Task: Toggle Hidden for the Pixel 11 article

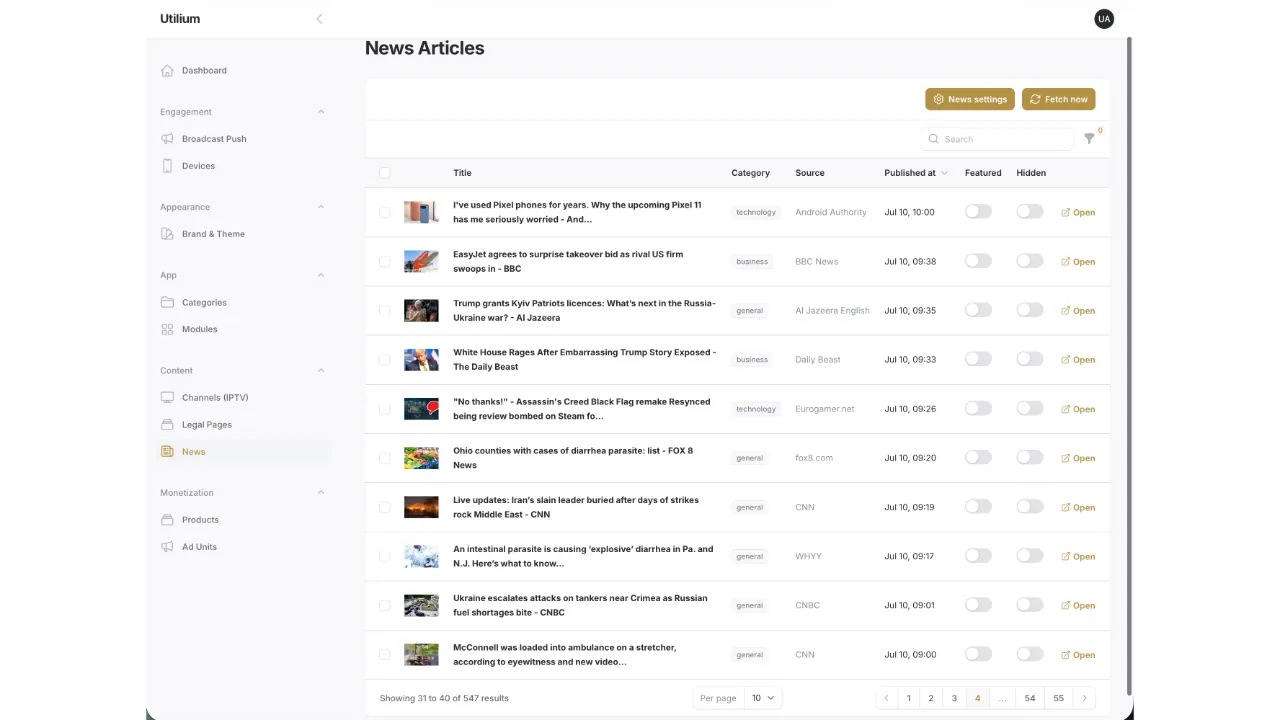Action: [x=1030, y=212]
